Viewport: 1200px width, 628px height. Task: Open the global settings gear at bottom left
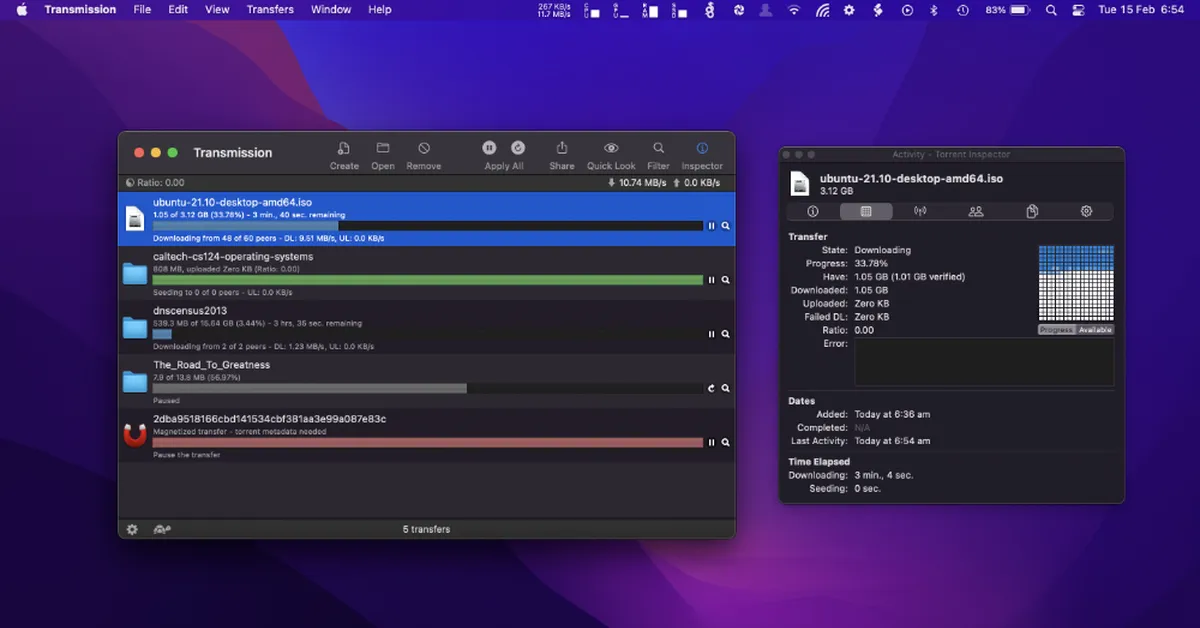131,529
